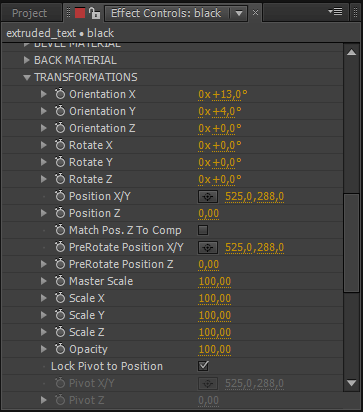Click Scale Y value 100,00
Viewport: 363px width, 412px height.
point(215,316)
